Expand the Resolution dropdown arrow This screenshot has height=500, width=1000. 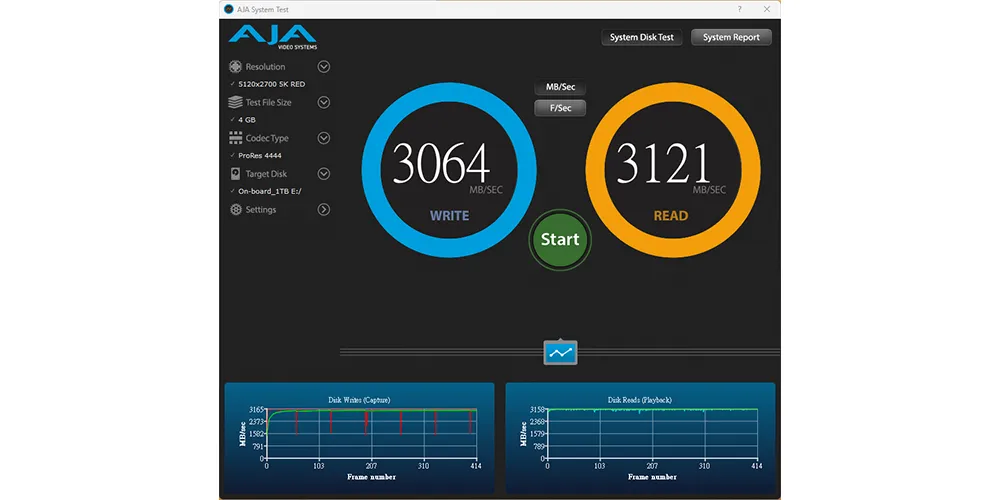tap(324, 67)
